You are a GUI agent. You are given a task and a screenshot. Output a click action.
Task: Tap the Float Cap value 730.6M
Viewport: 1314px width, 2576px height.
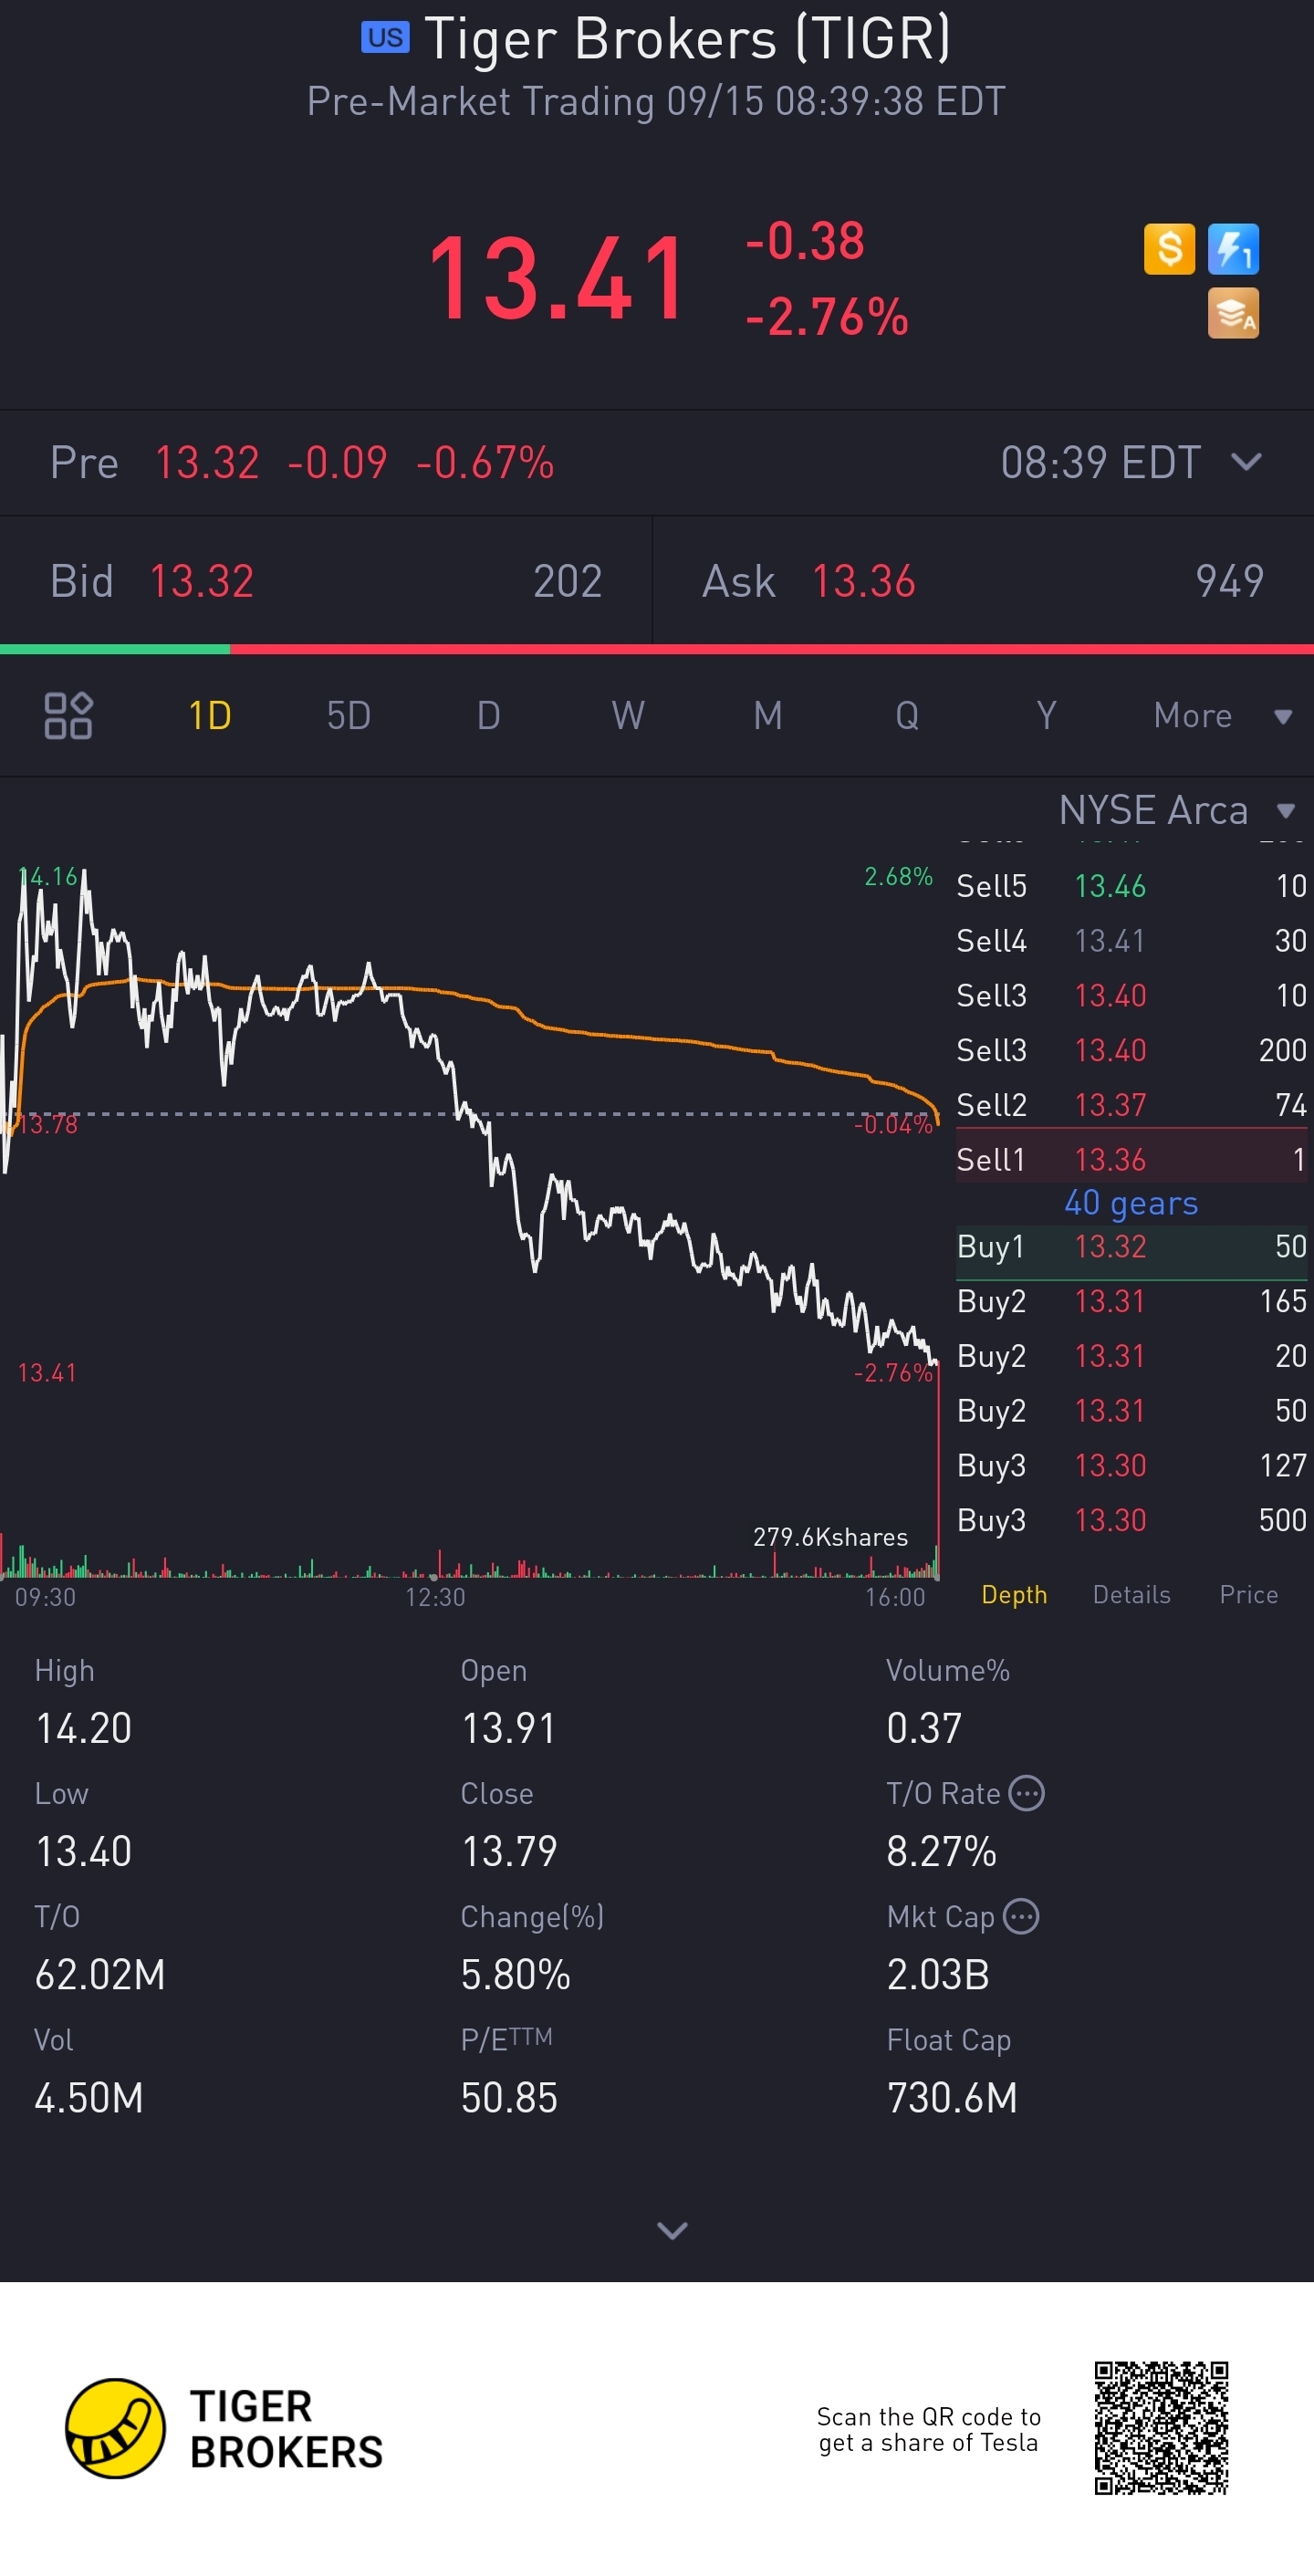point(952,2097)
